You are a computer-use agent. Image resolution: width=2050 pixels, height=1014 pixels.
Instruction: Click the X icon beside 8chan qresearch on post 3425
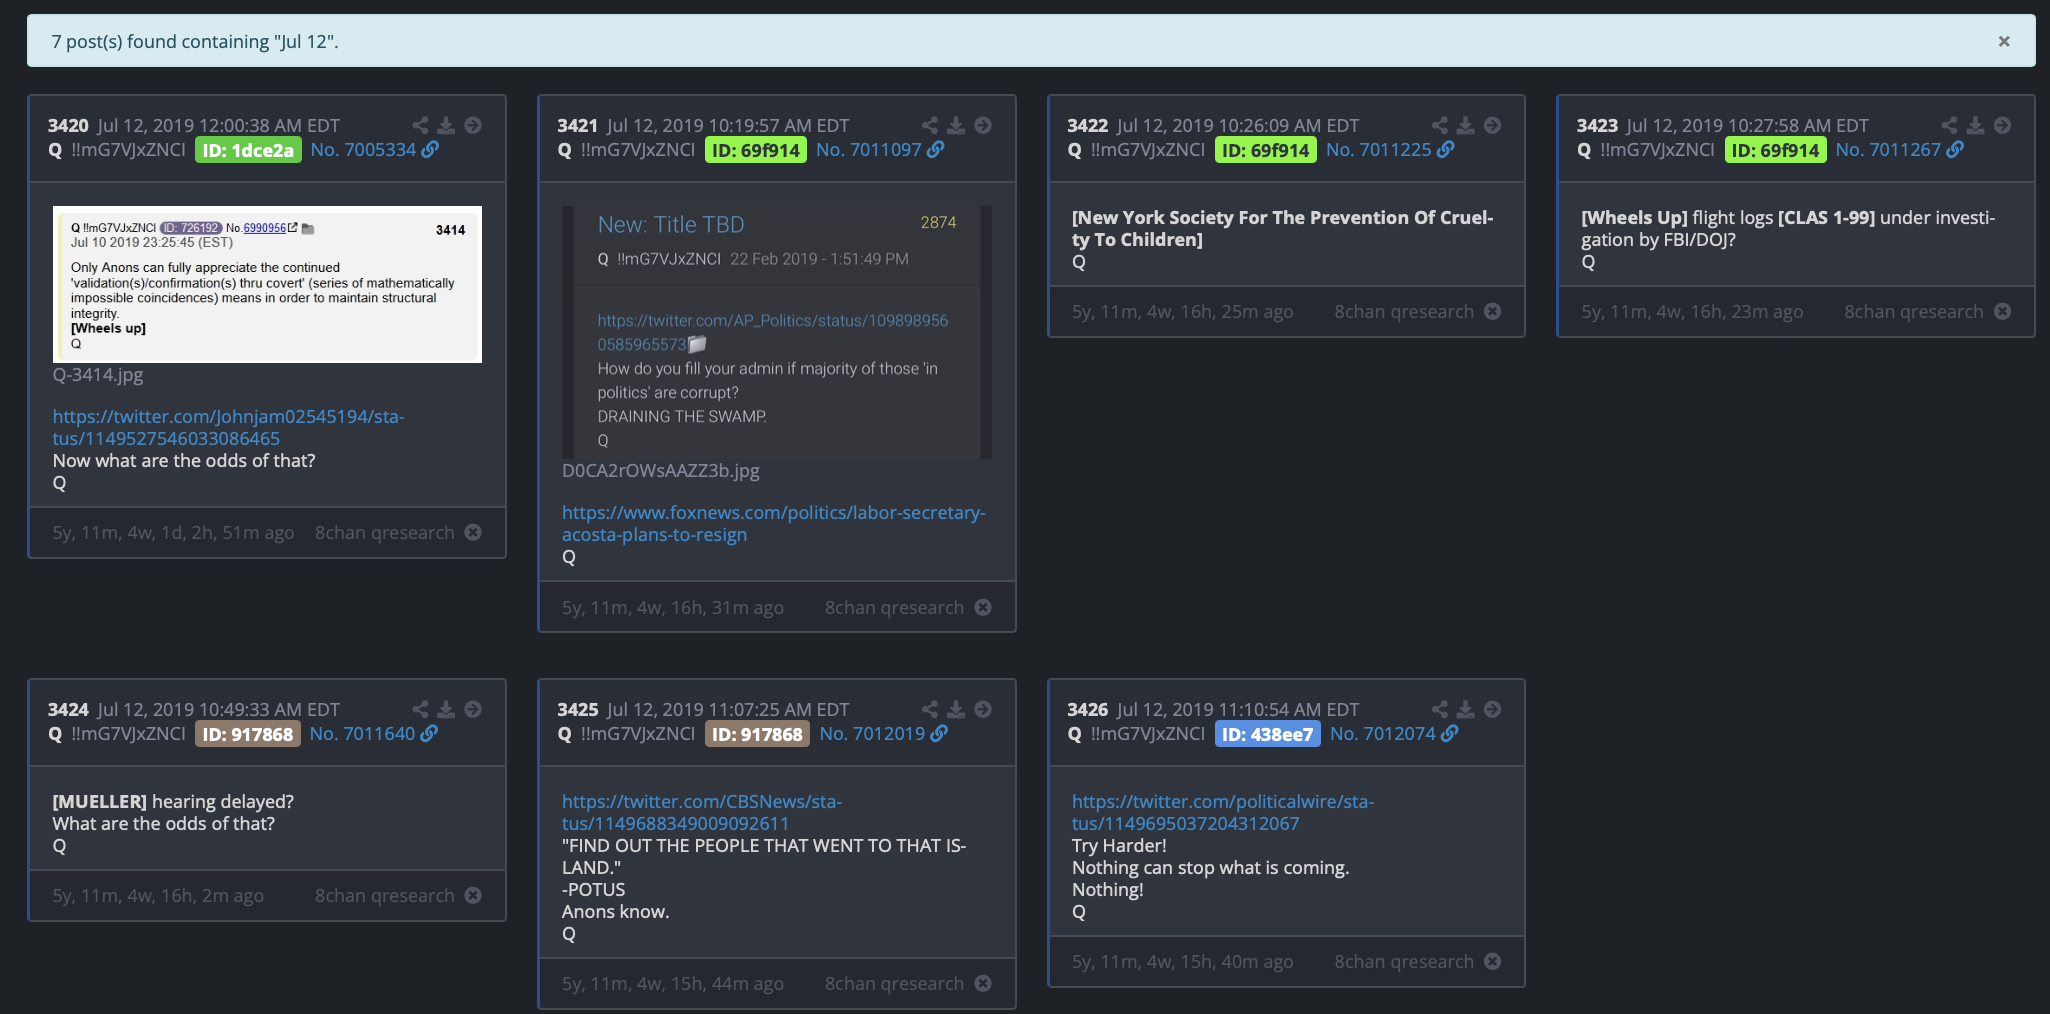pos(983,983)
